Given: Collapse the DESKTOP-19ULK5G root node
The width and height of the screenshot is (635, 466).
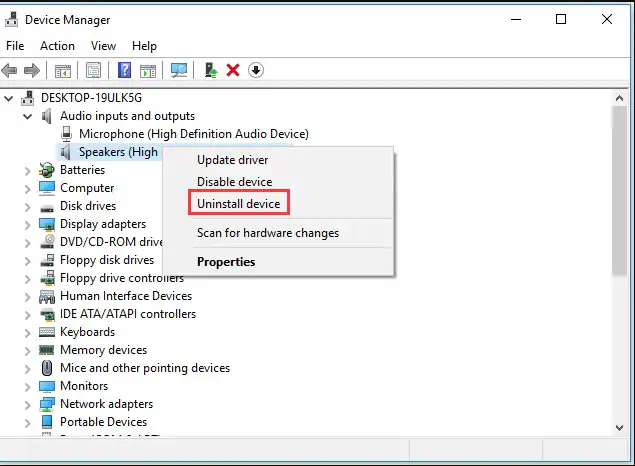Looking at the screenshot, I should click(x=9, y=98).
